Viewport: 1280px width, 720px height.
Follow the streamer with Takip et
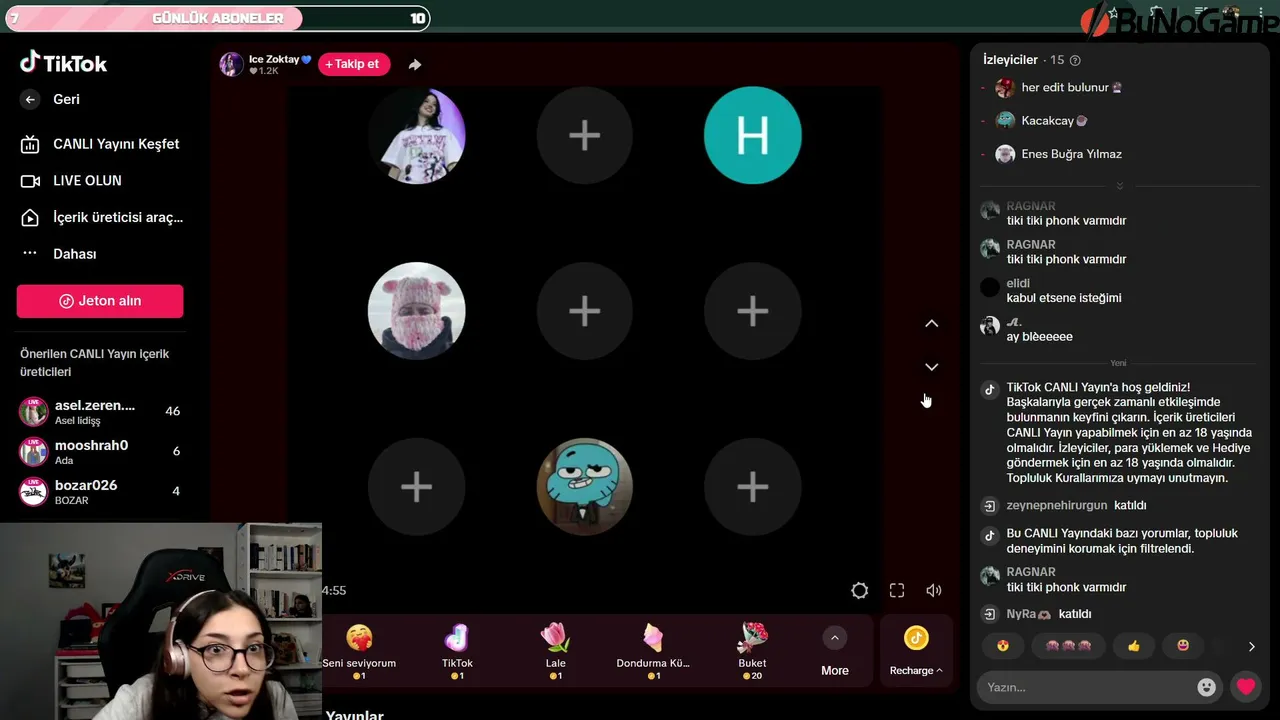354,64
